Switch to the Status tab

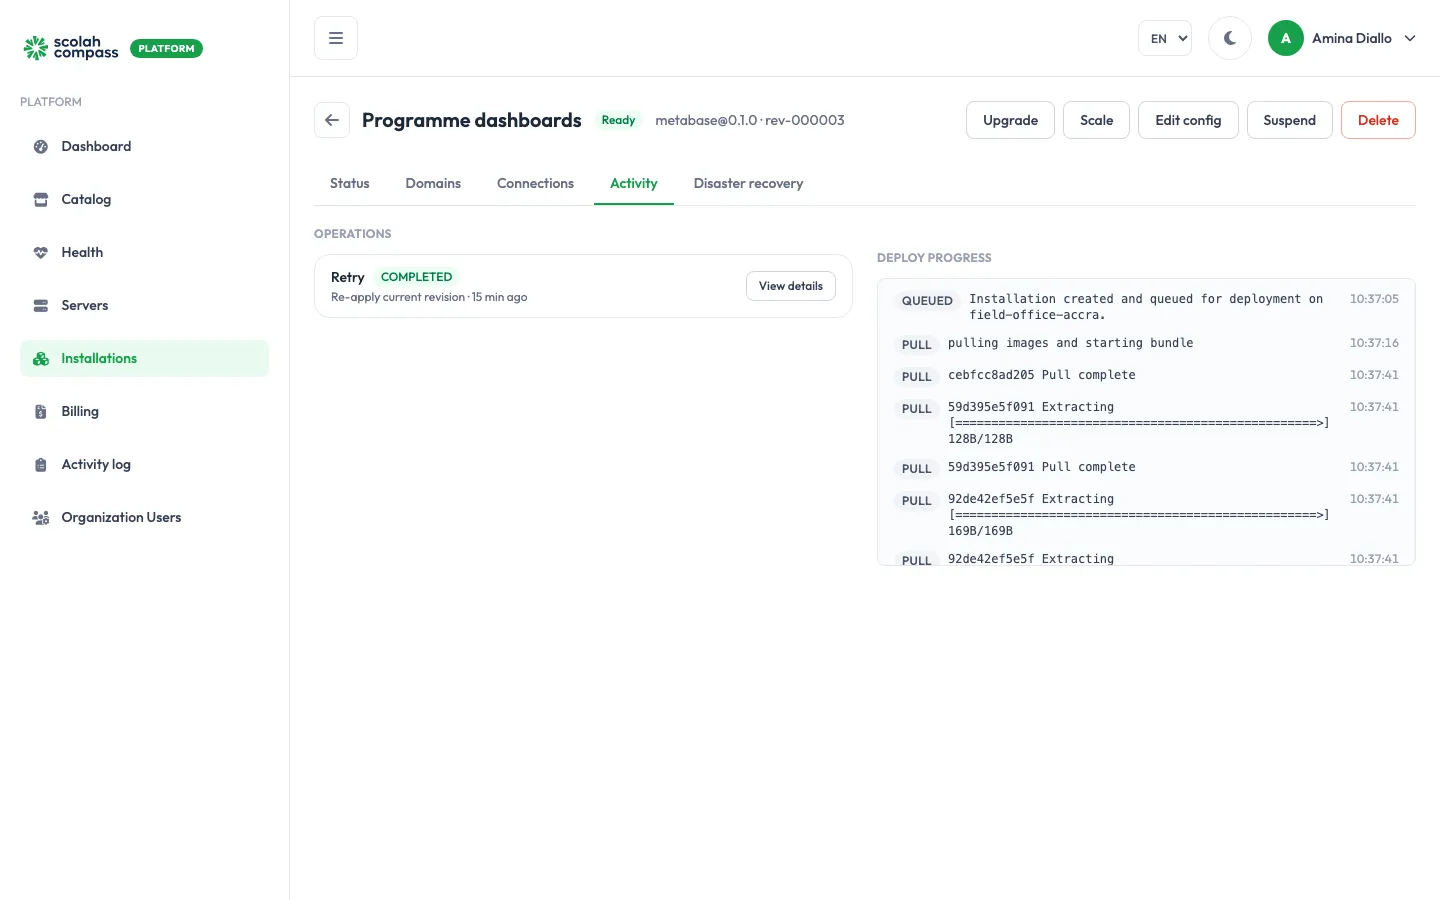pos(350,184)
